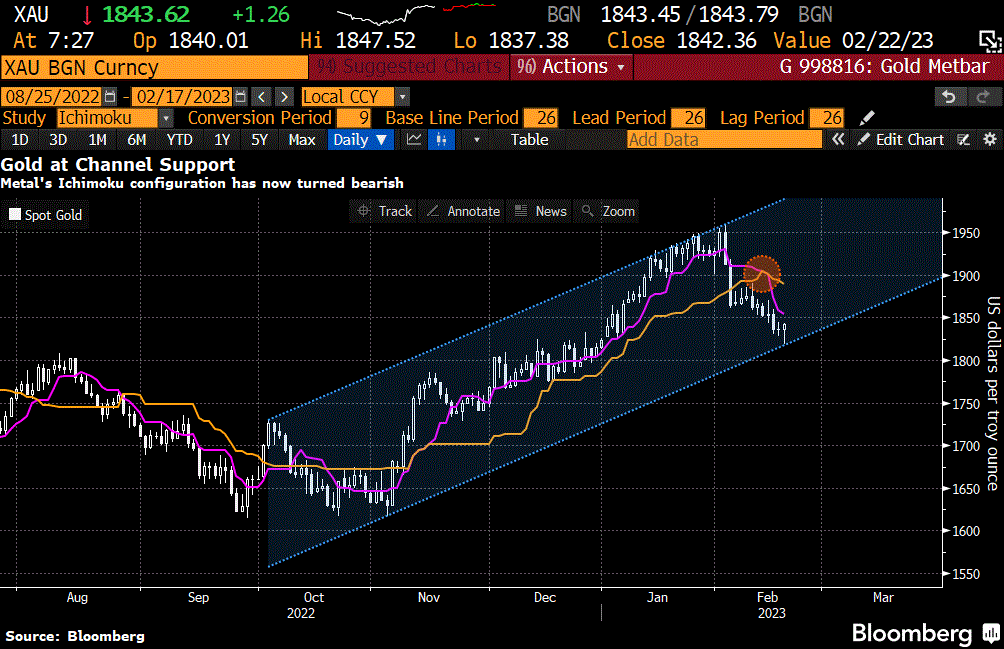Image resolution: width=1004 pixels, height=649 pixels.
Task: Click the Op value 1840.01
Action: (208, 41)
